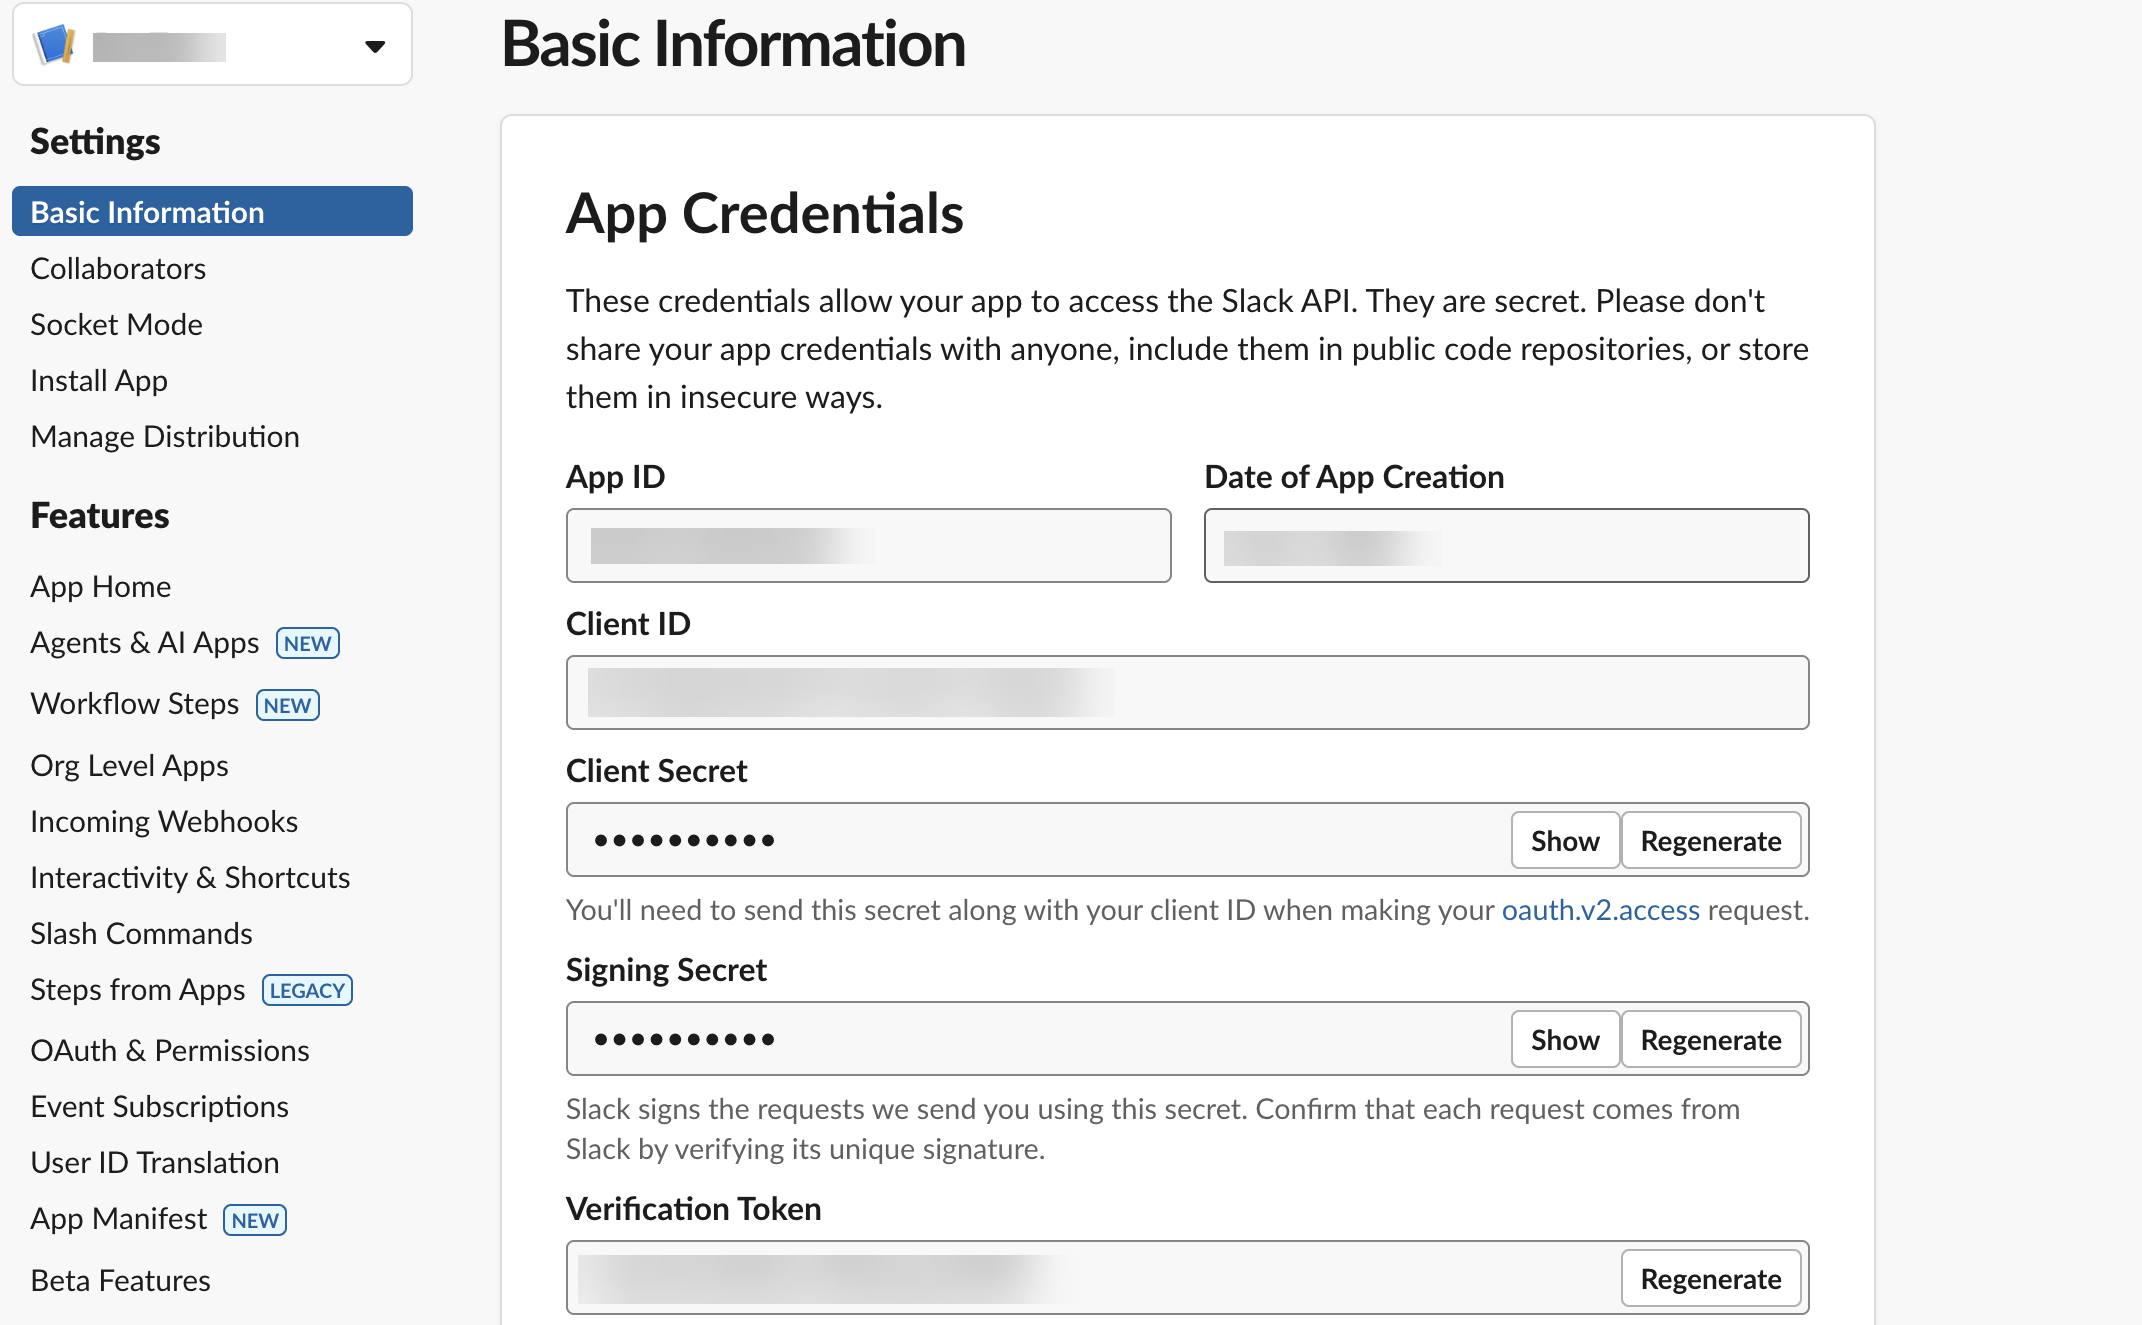2142x1325 pixels.
Task: Click the Signing Secret label
Action: click(666, 969)
